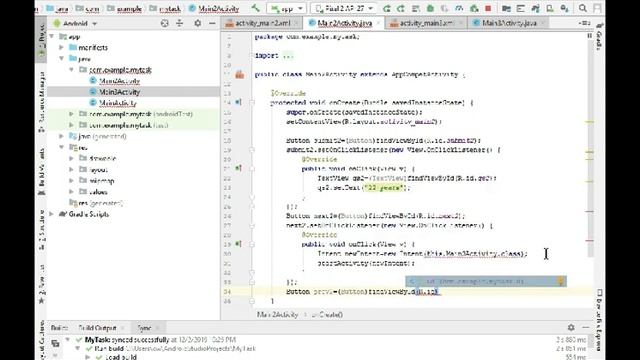Open Project panel settings gear

198,24
